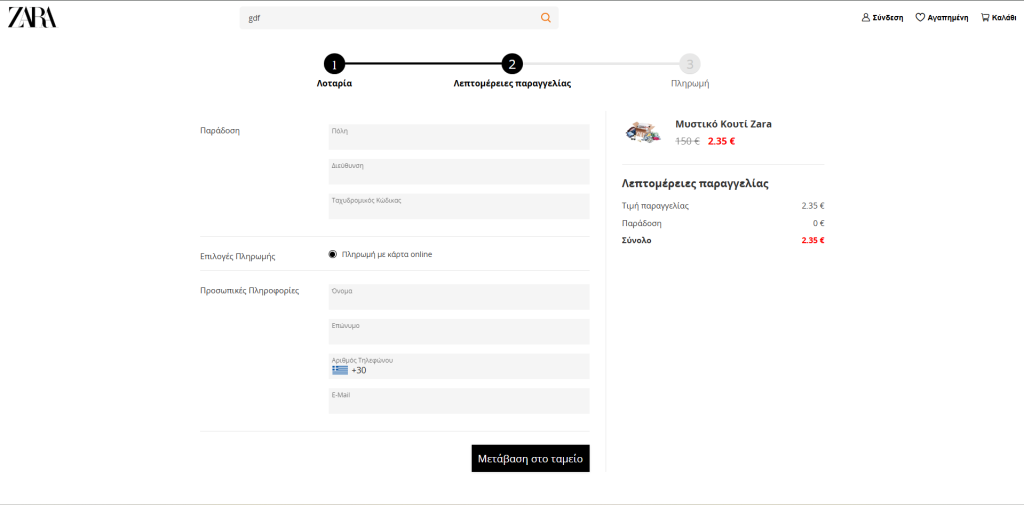1024x505 pixels.
Task: Click the Τιμή παραγγελίας row label
Action: (x=655, y=206)
